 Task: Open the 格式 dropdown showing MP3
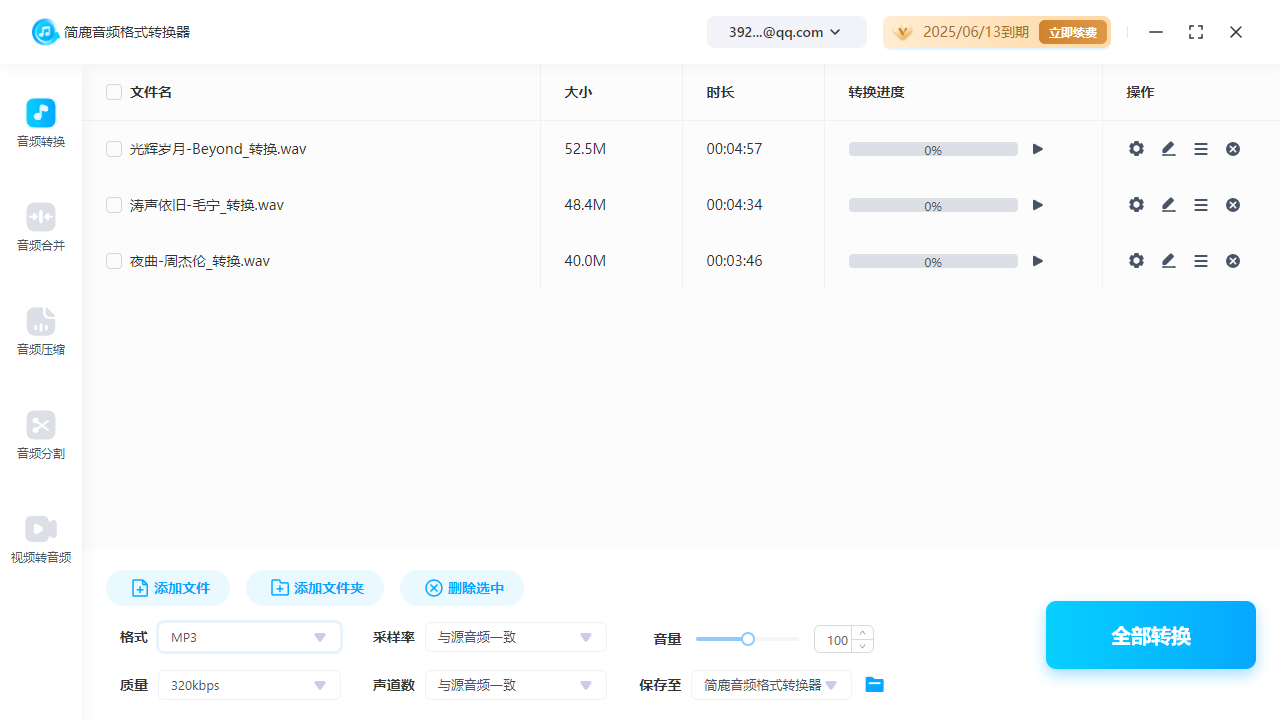pos(249,637)
